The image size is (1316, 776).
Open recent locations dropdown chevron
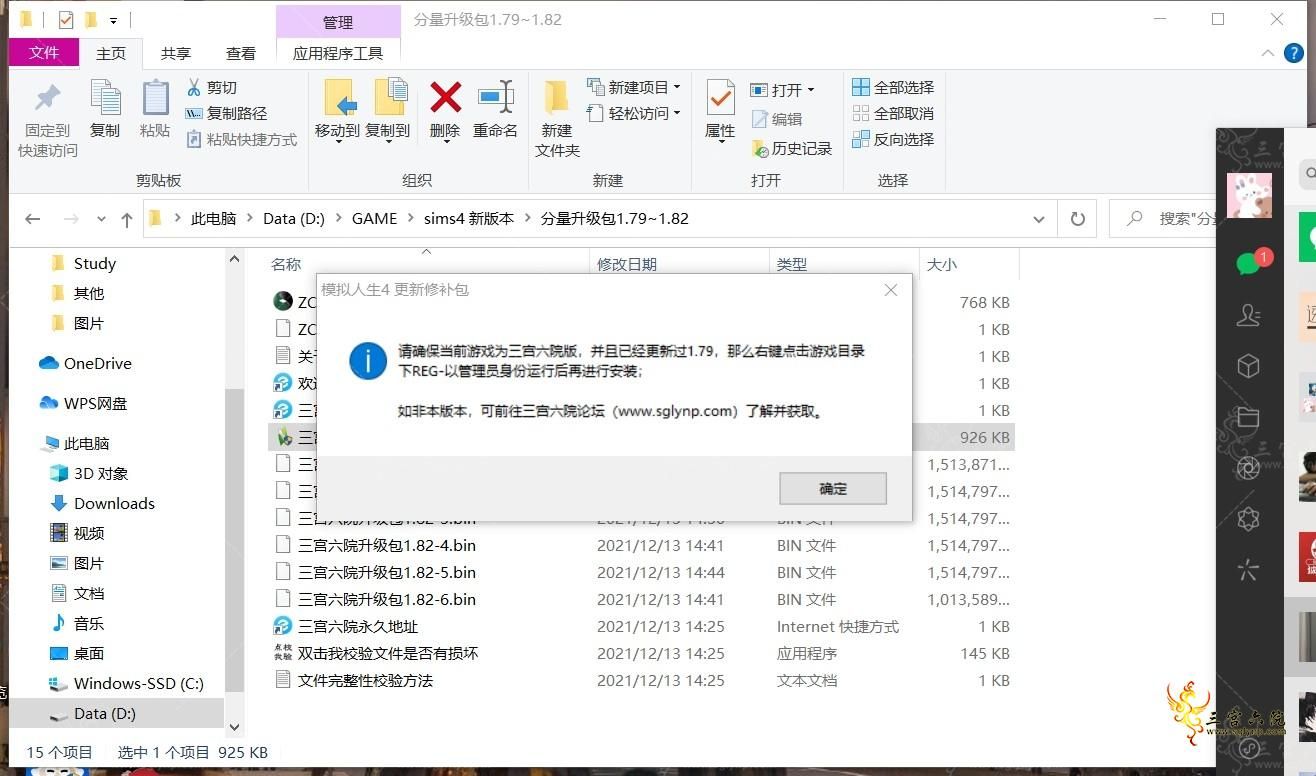(x=101, y=219)
